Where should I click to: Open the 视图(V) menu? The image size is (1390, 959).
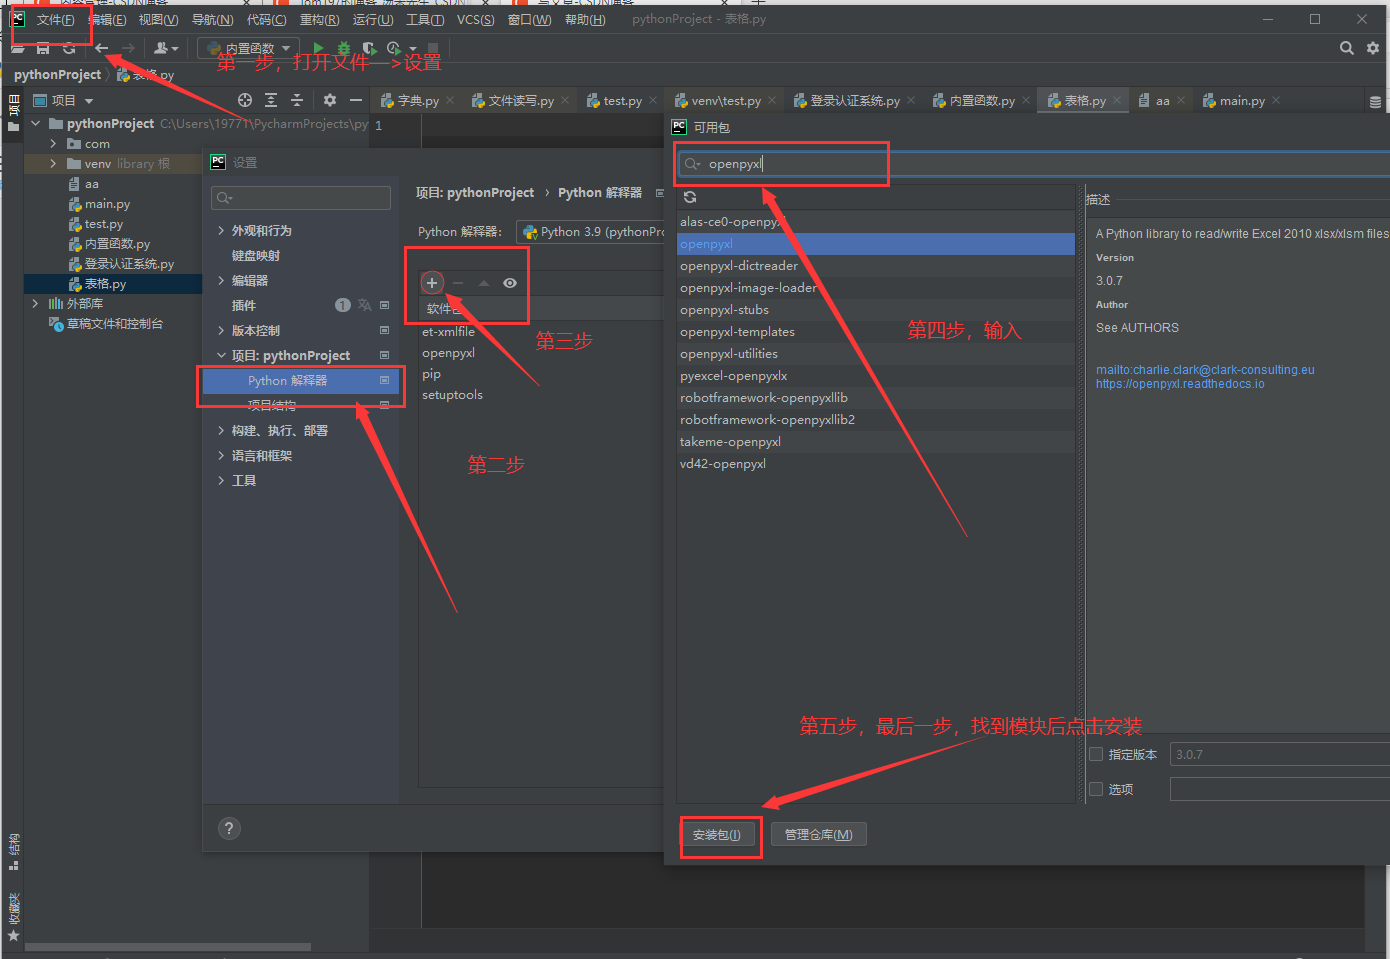click(x=158, y=20)
